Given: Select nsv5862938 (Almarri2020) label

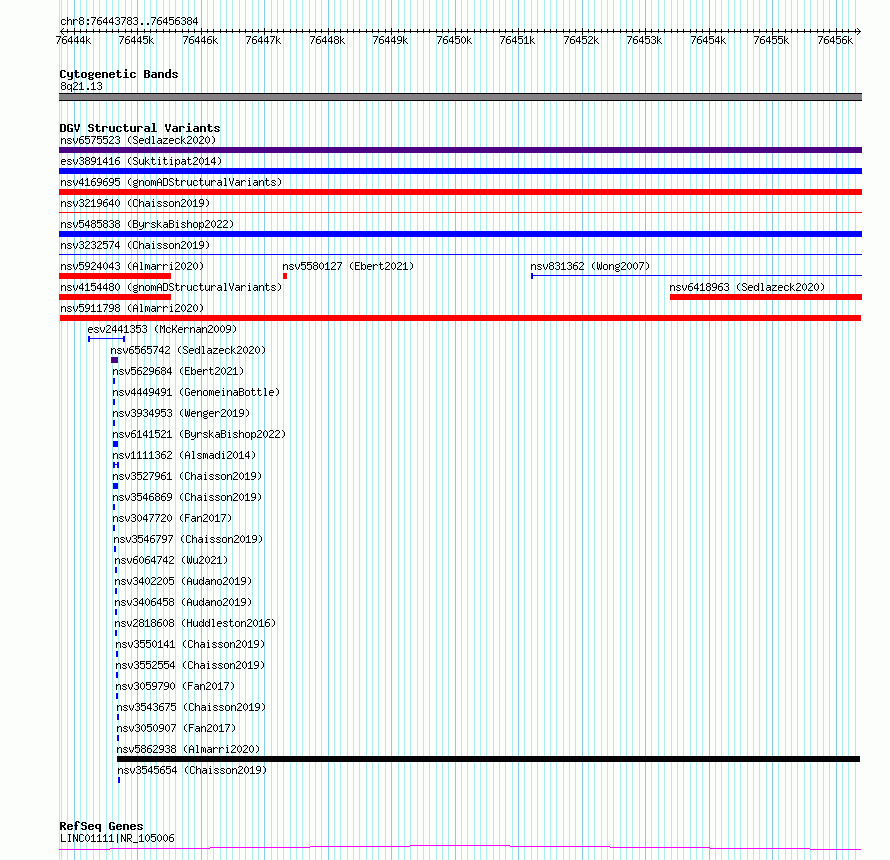Looking at the screenshot, I should tap(188, 749).
